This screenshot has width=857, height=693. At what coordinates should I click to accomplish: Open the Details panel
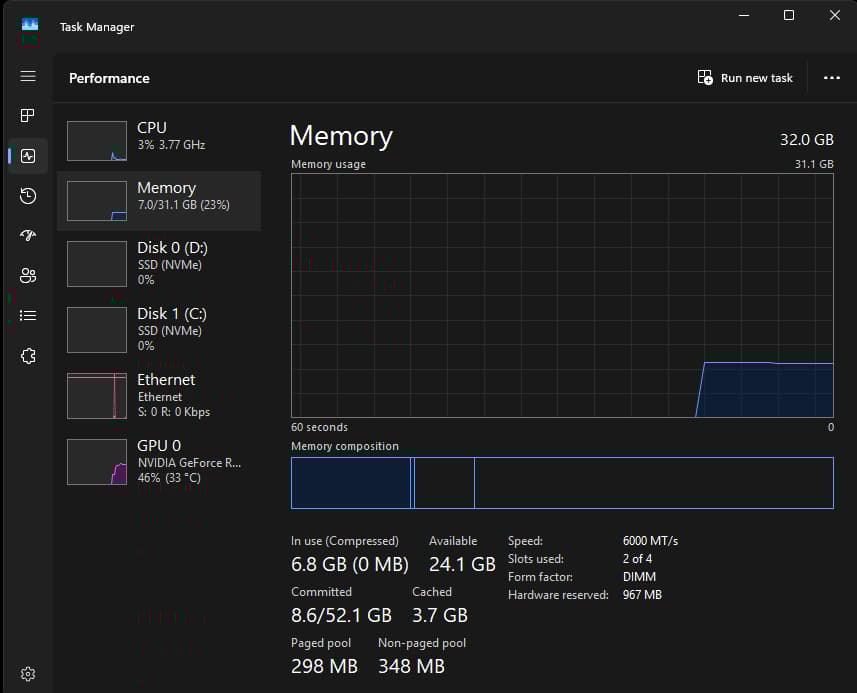click(27, 315)
